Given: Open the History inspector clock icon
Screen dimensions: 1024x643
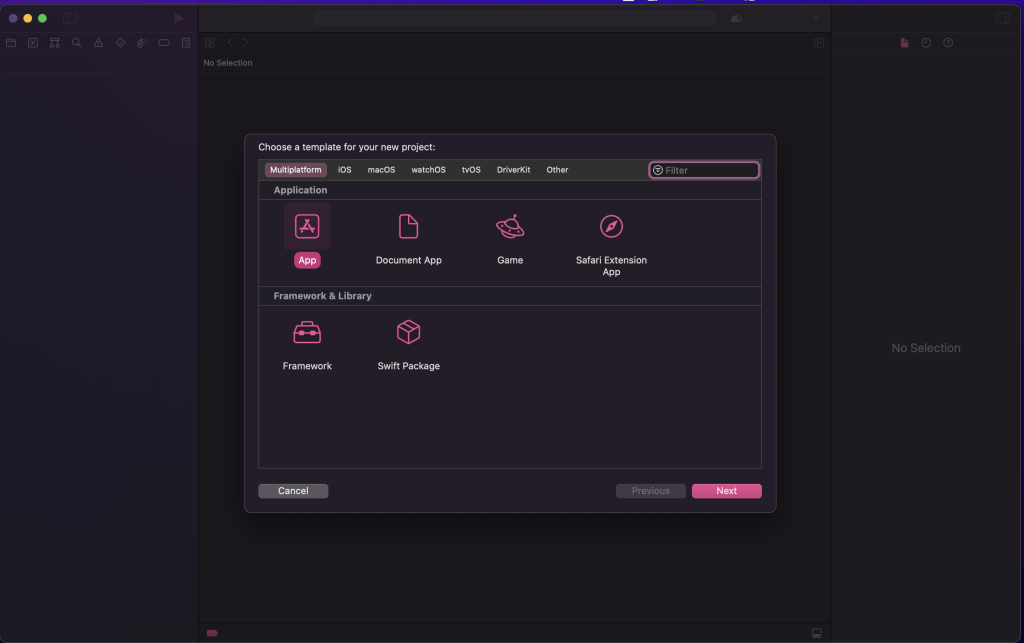Looking at the screenshot, I should (x=925, y=43).
